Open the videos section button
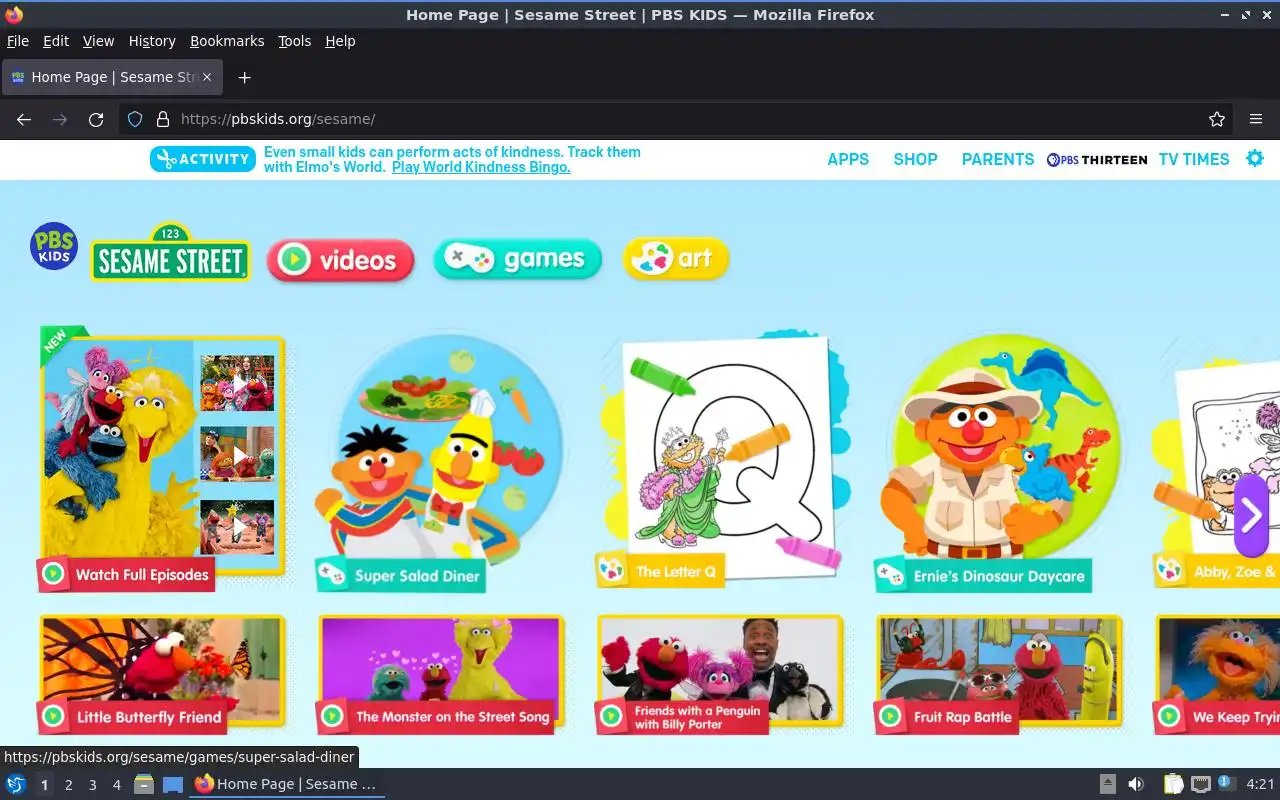Image resolution: width=1280 pixels, height=800 pixels. (341, 260)
